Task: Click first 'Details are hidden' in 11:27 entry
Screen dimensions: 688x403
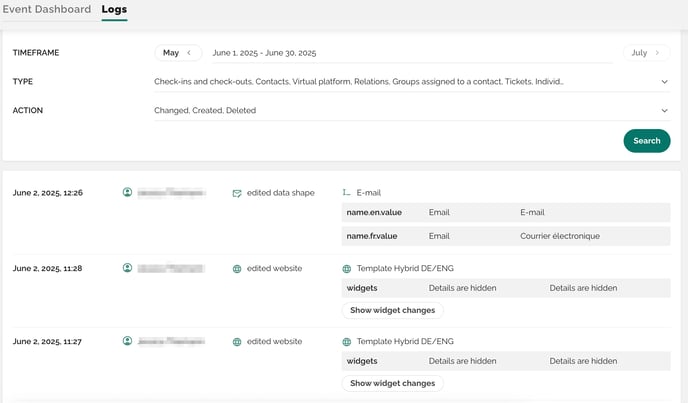Action: coord(462,361)
